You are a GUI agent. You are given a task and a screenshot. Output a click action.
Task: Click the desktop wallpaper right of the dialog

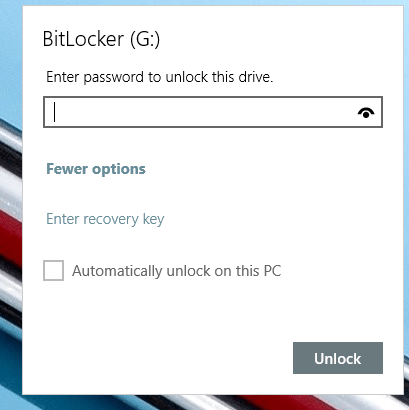(406, 200)
